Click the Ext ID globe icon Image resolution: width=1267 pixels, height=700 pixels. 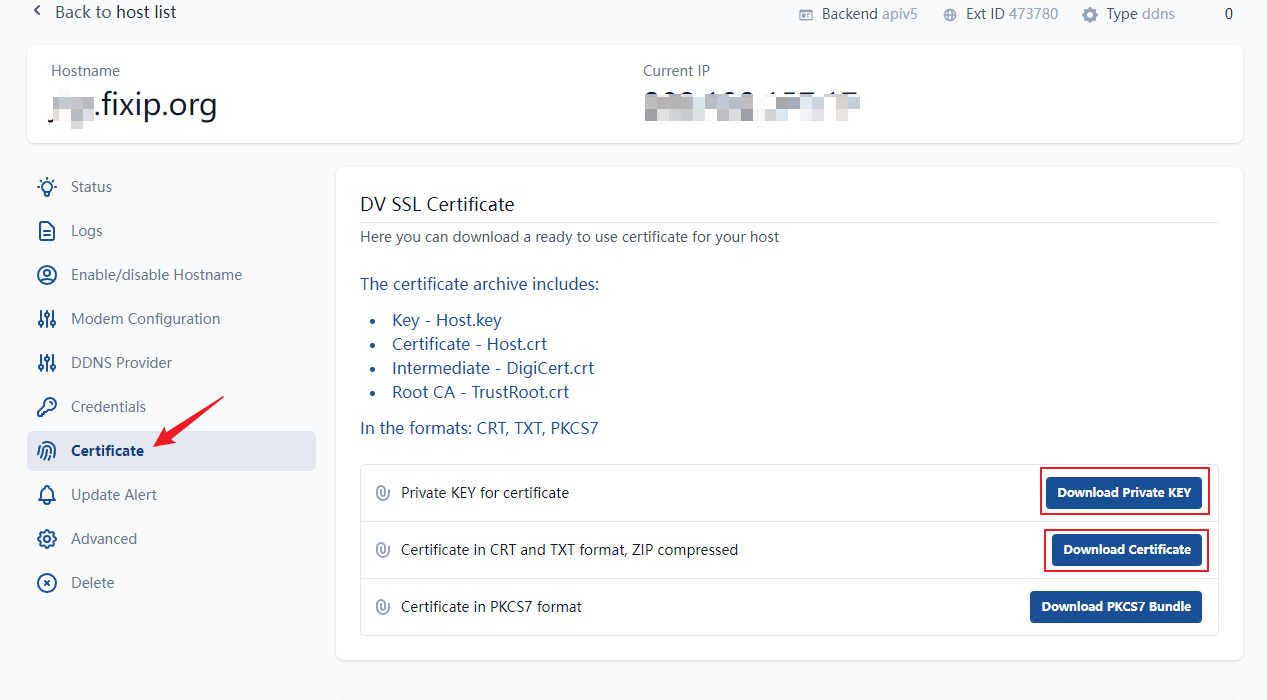950,15
